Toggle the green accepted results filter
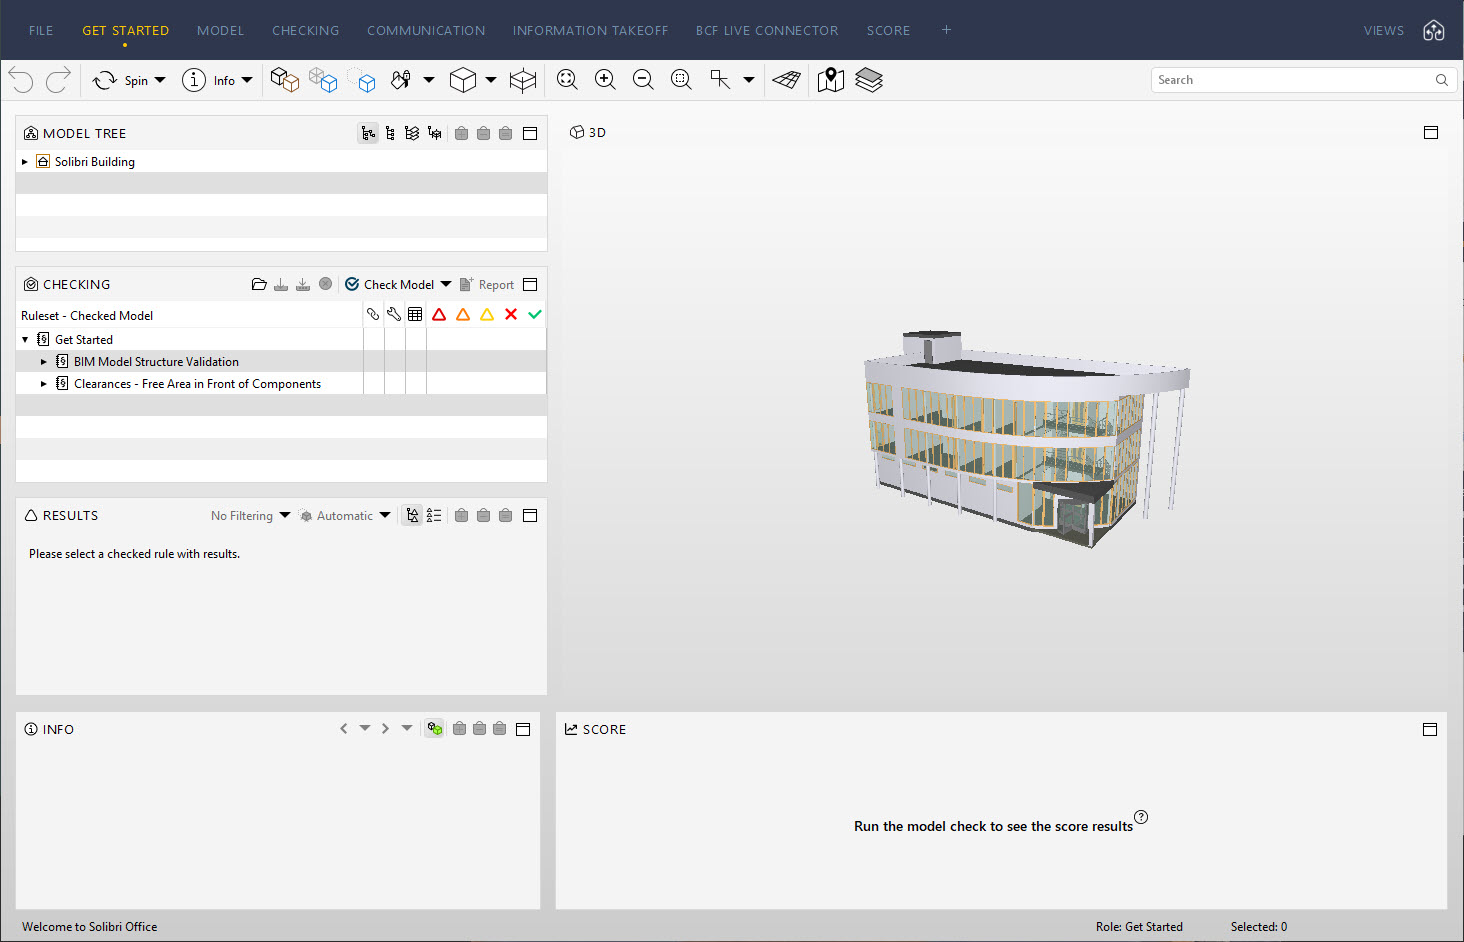1464x942 pixels. (534, 313)
